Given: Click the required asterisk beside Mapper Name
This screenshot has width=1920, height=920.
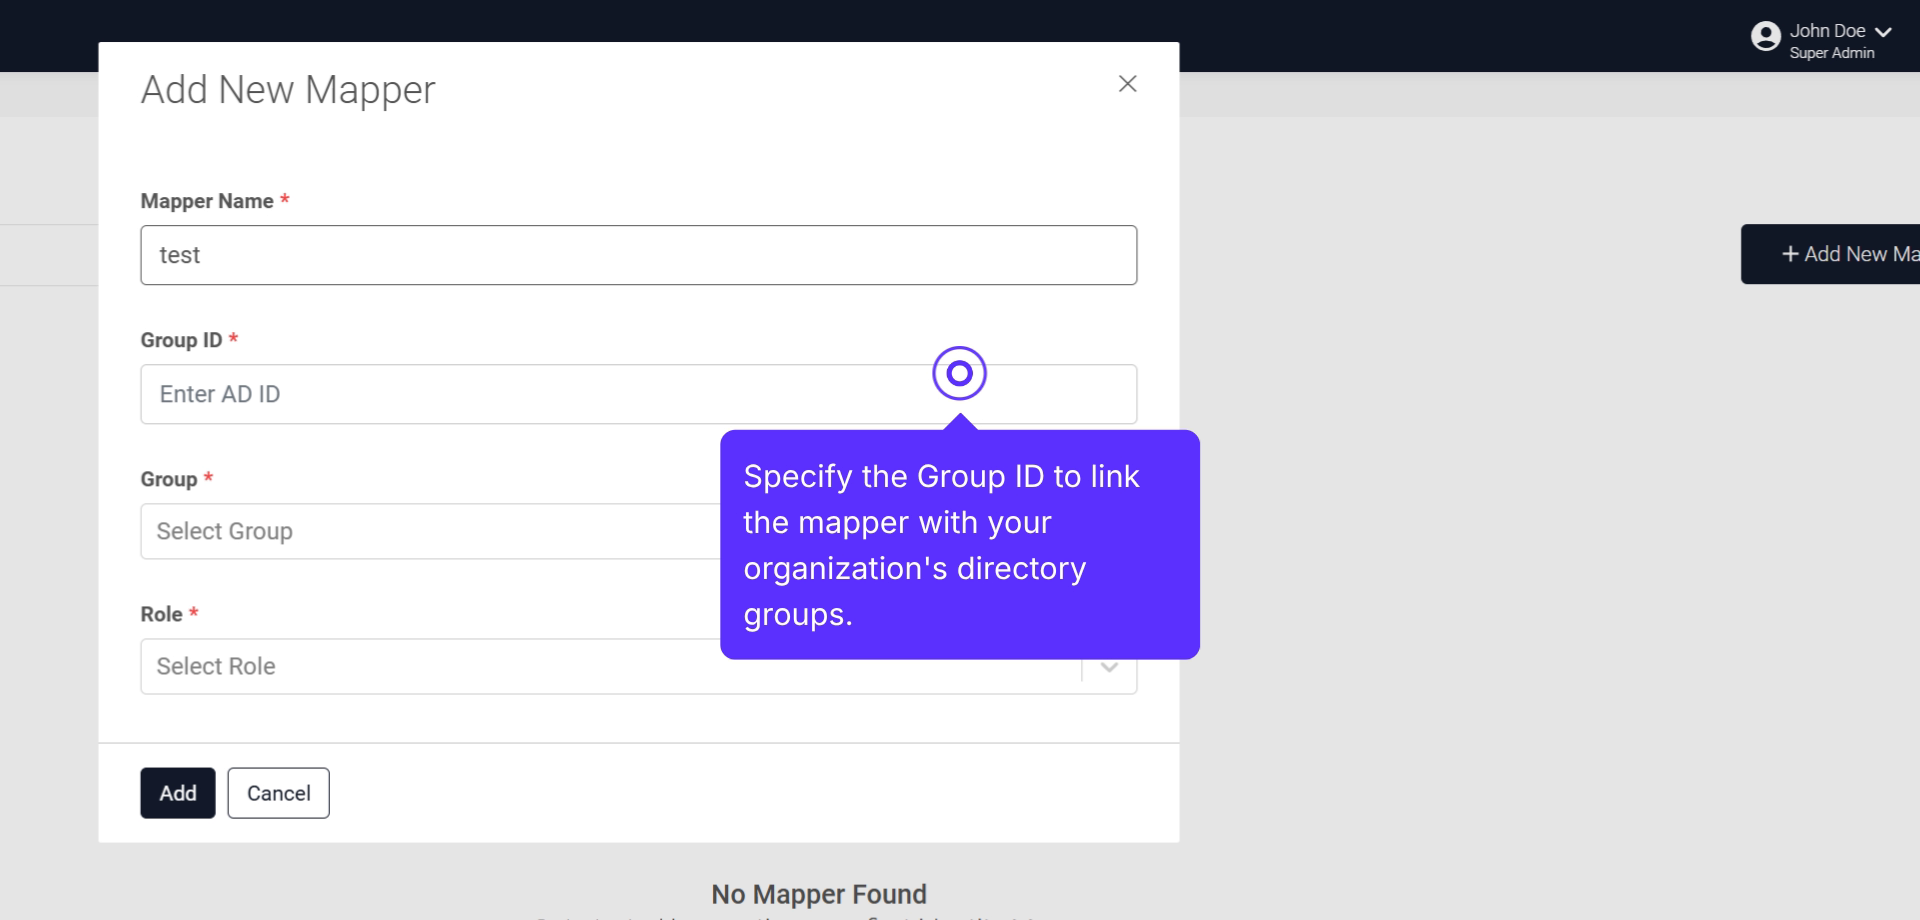Looking at the screenshot, I should [x=285, y=198].
